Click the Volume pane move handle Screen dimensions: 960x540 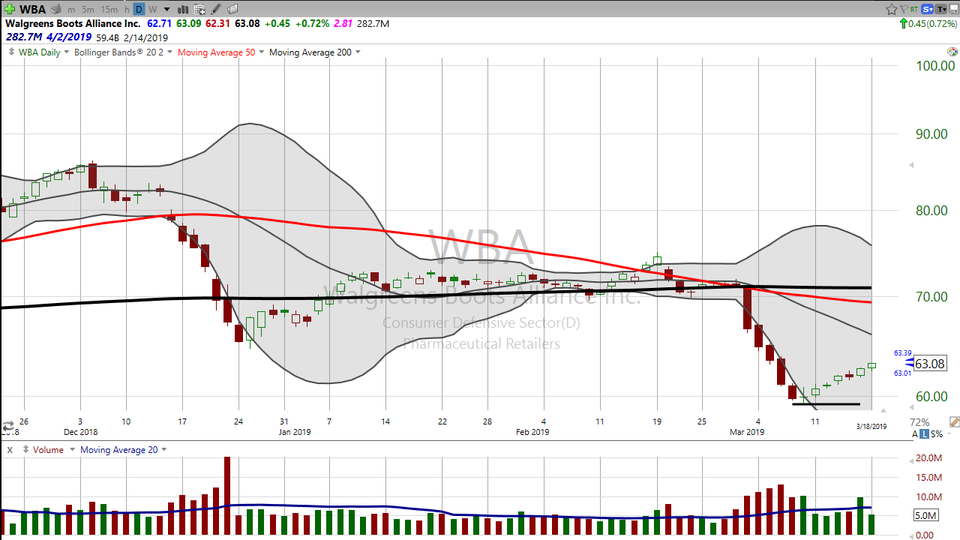[26, 450]
